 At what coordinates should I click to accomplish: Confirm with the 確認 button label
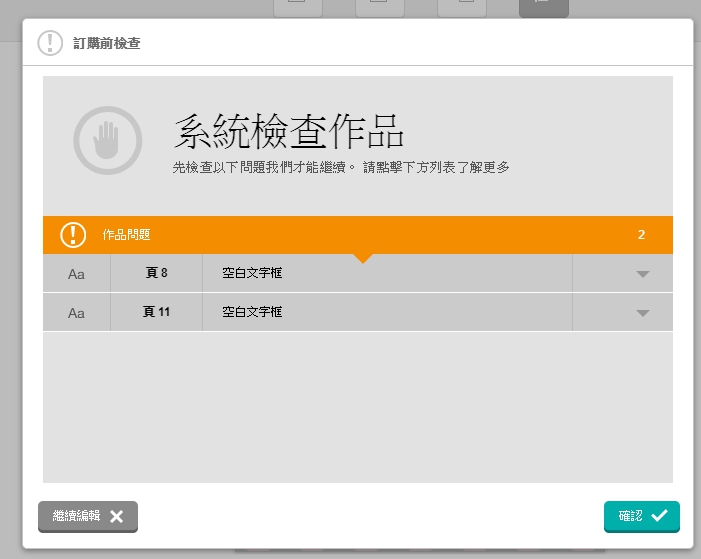(x=631, y=516)
